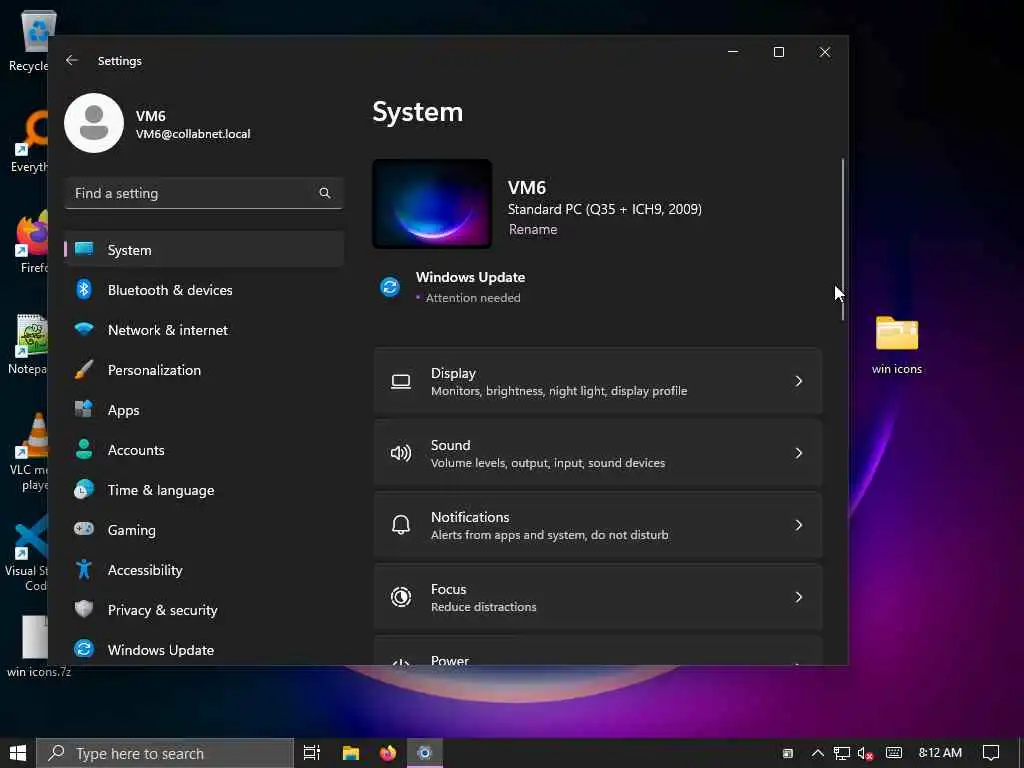Viewport: 1024px width, 768px height.
Task: Click the Settings gear on taskbar
Action: click(x=424, y=753)
